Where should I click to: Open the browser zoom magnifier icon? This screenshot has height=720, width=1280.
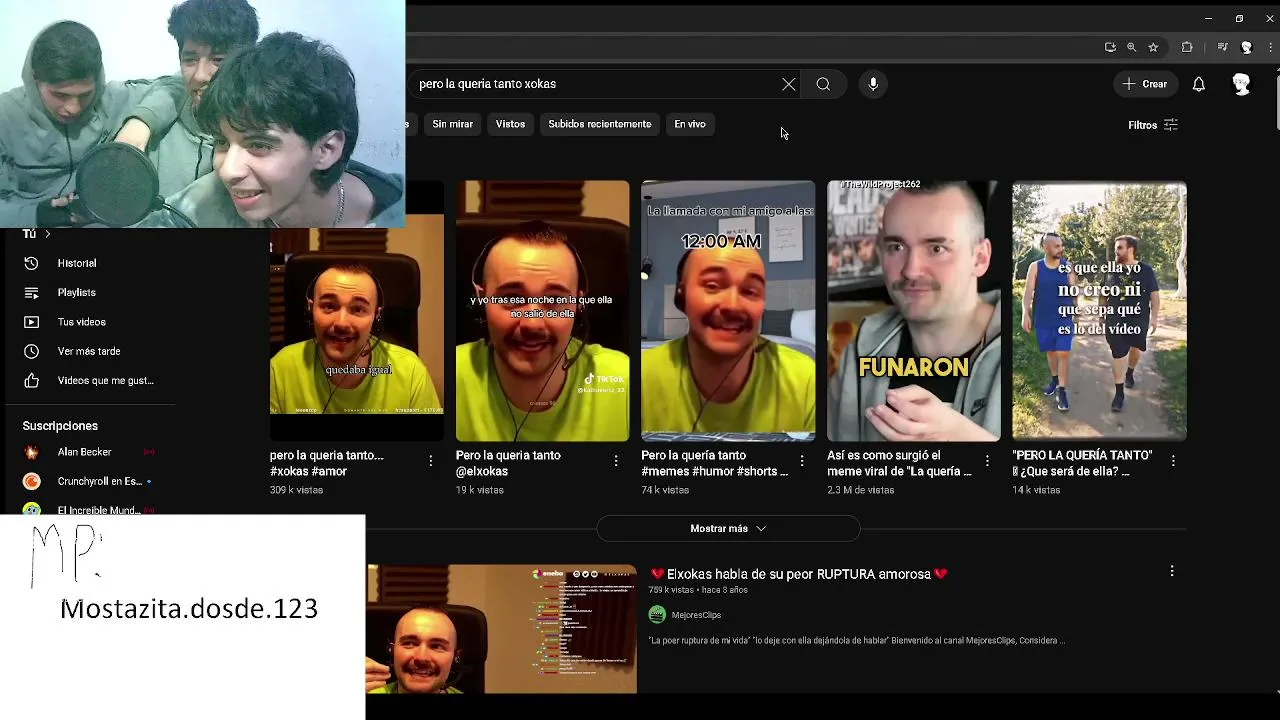click(1131, 47)
